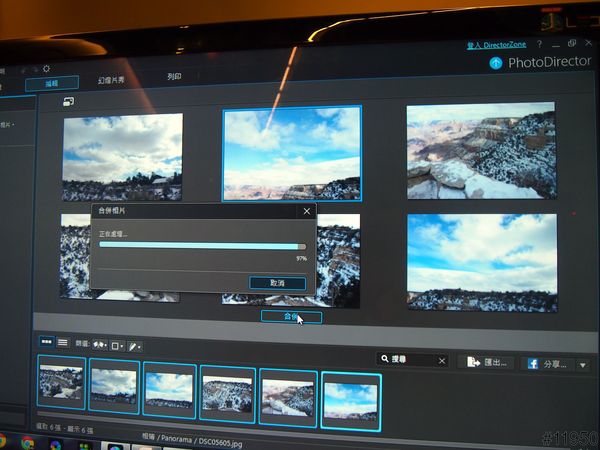
Task: Switch to filmstrip thumbnail view
Action: point(46,342)
